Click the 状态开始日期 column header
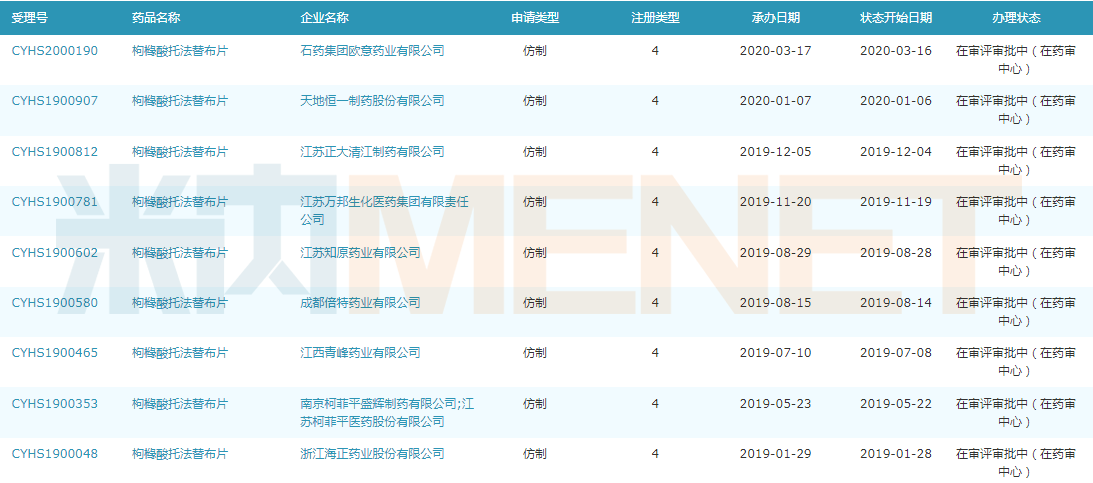Viewport: 1093px width, 483px height. [896, 18]
